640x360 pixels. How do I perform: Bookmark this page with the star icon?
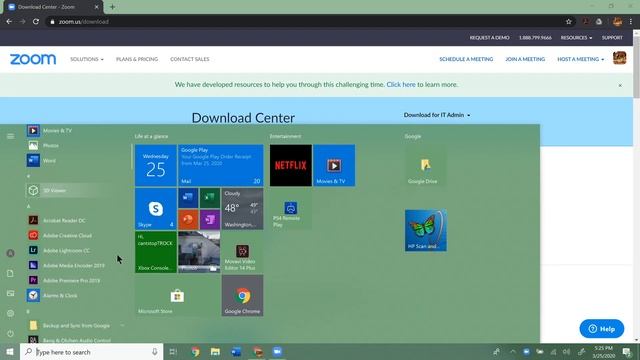click(569, 22)
